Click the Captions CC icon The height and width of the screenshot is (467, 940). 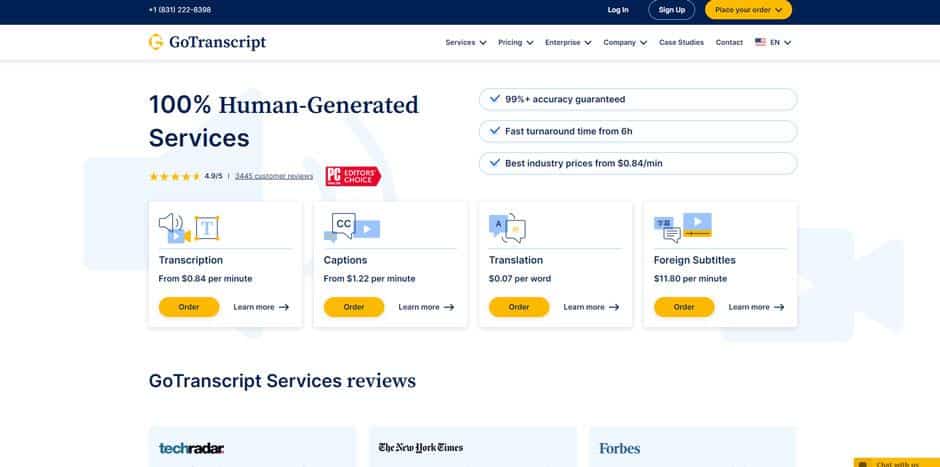pyautogui.click(x=352, y=228)
